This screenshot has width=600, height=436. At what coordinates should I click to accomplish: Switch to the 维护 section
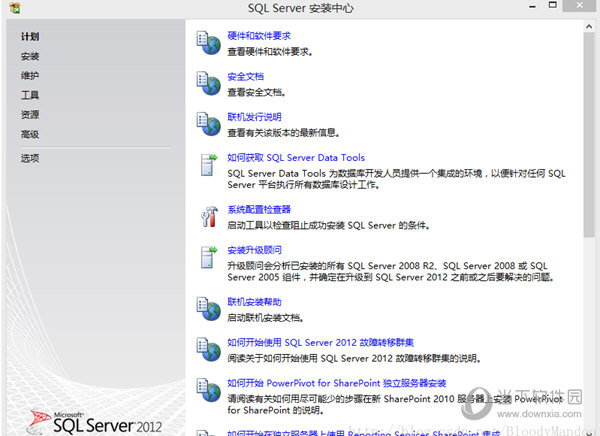click(30, 76)
